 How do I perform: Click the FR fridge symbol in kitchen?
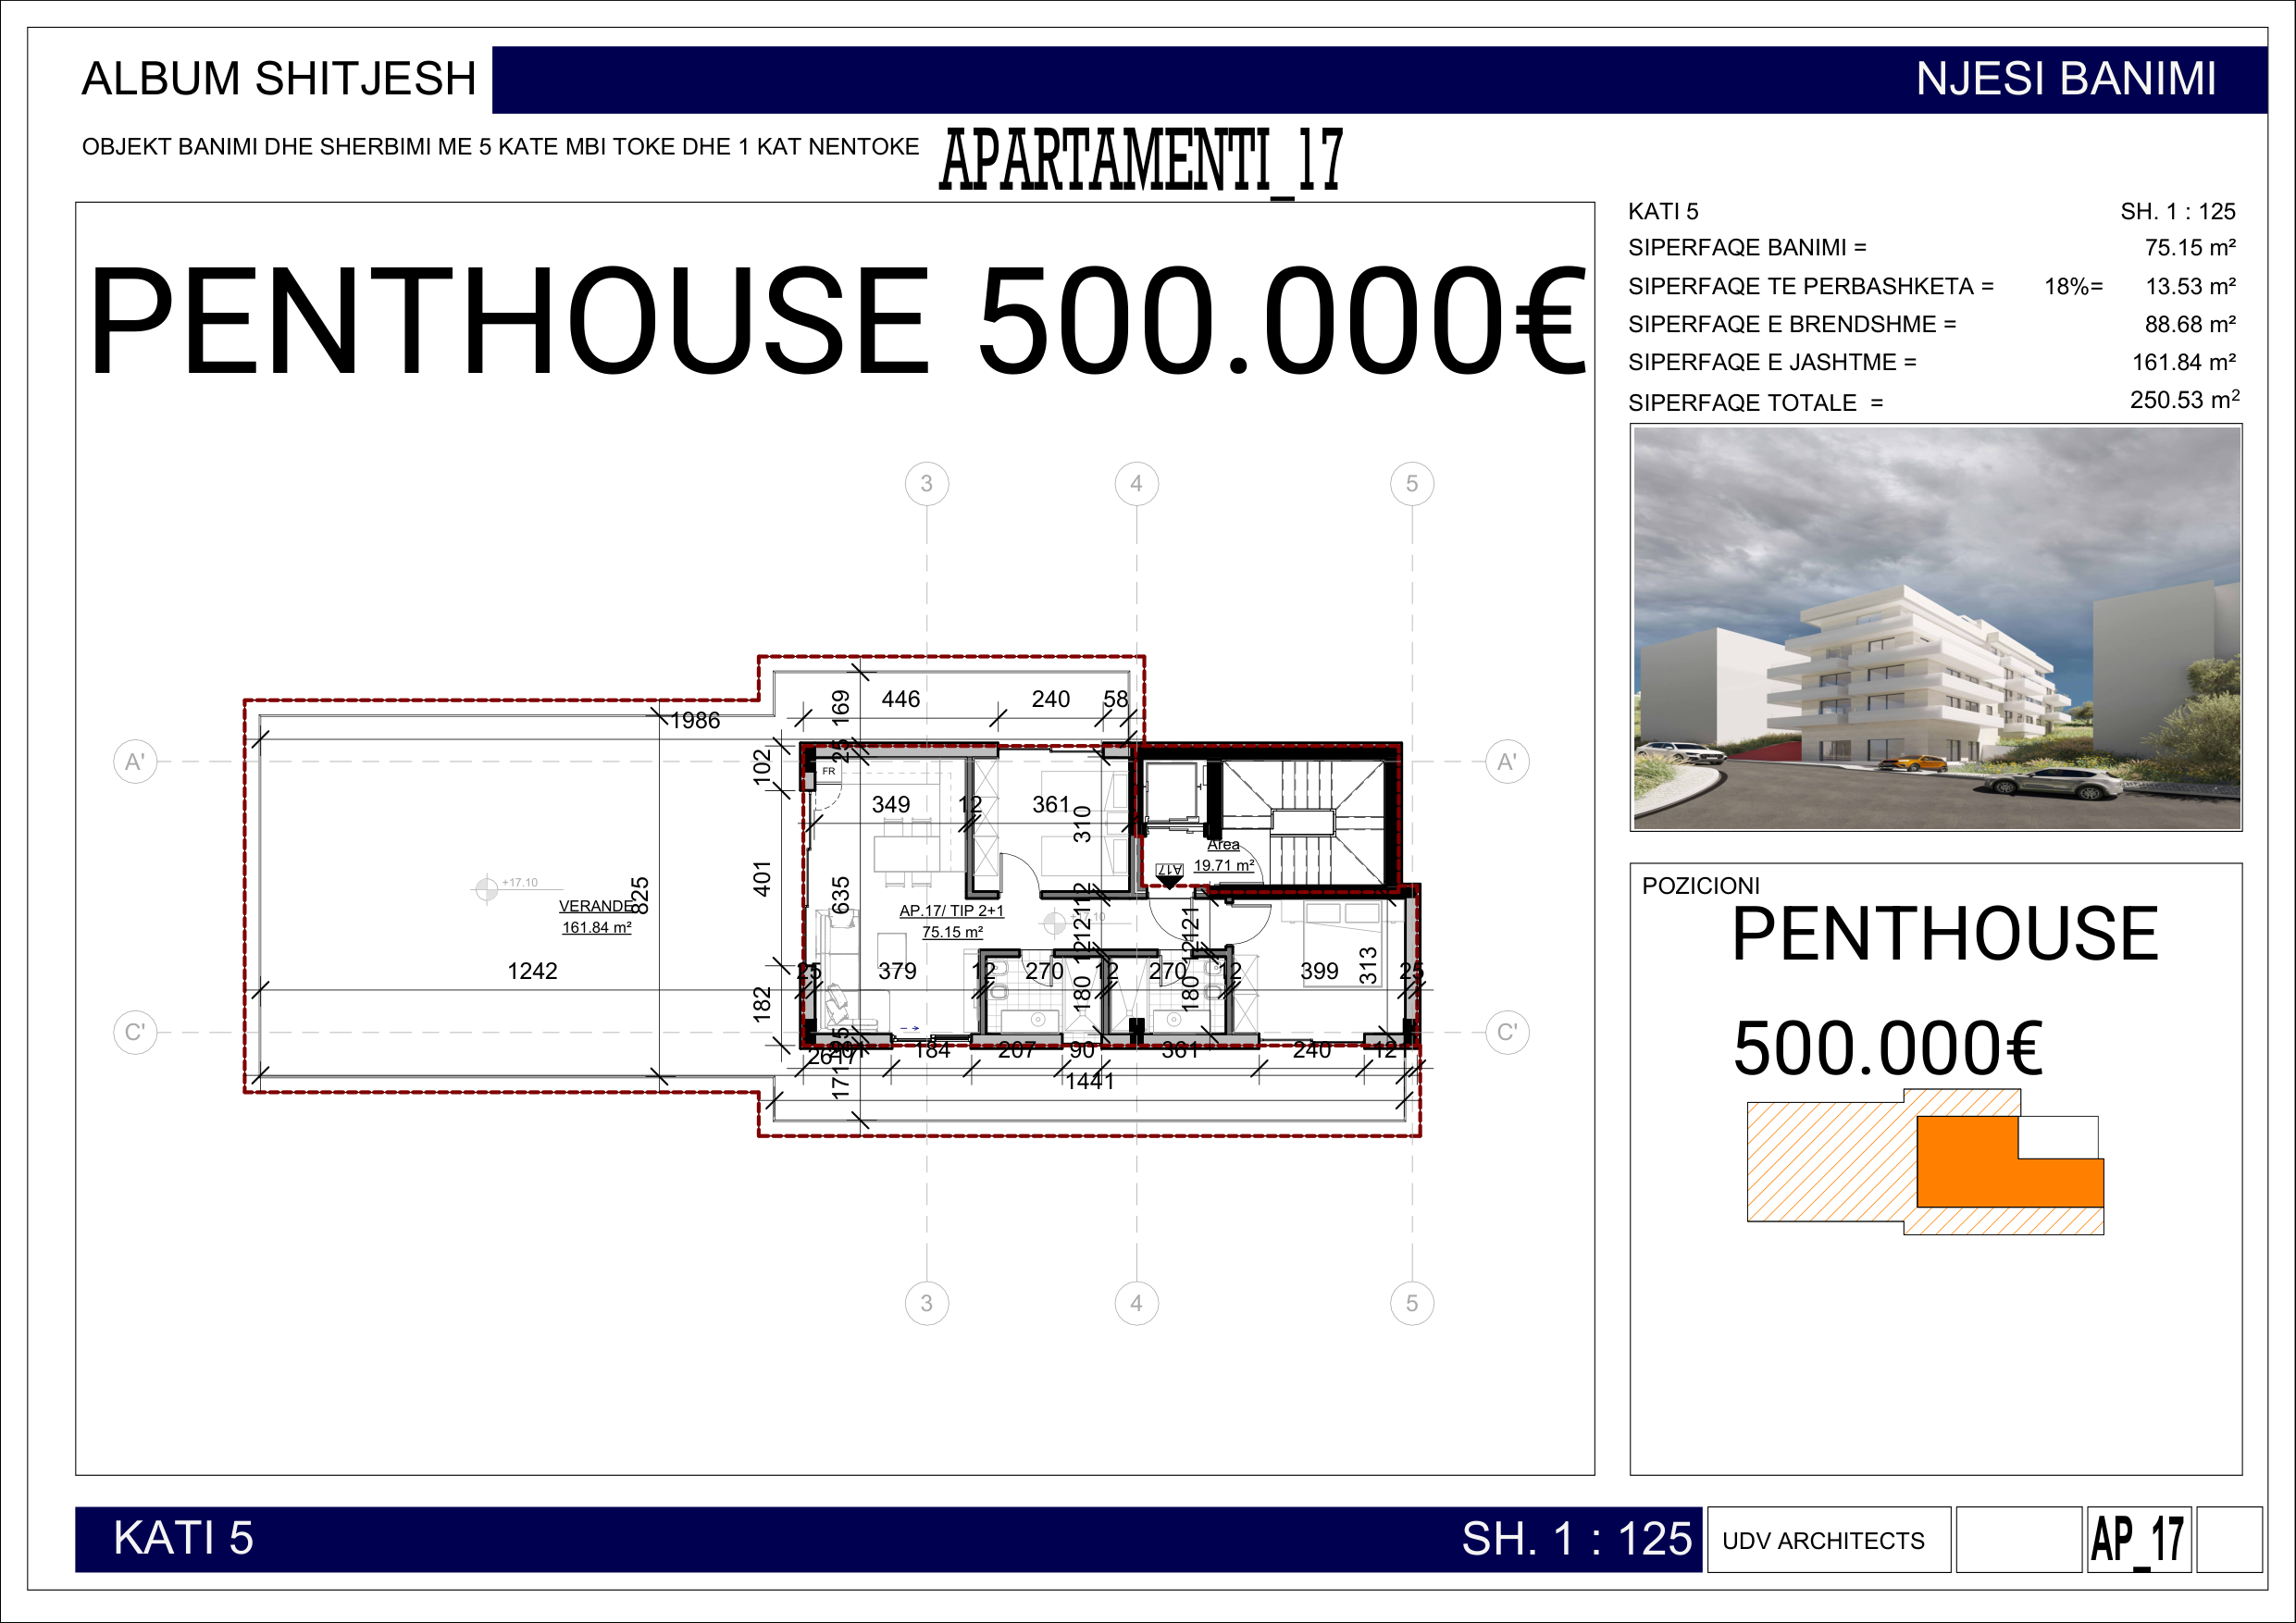click(829, 771)
